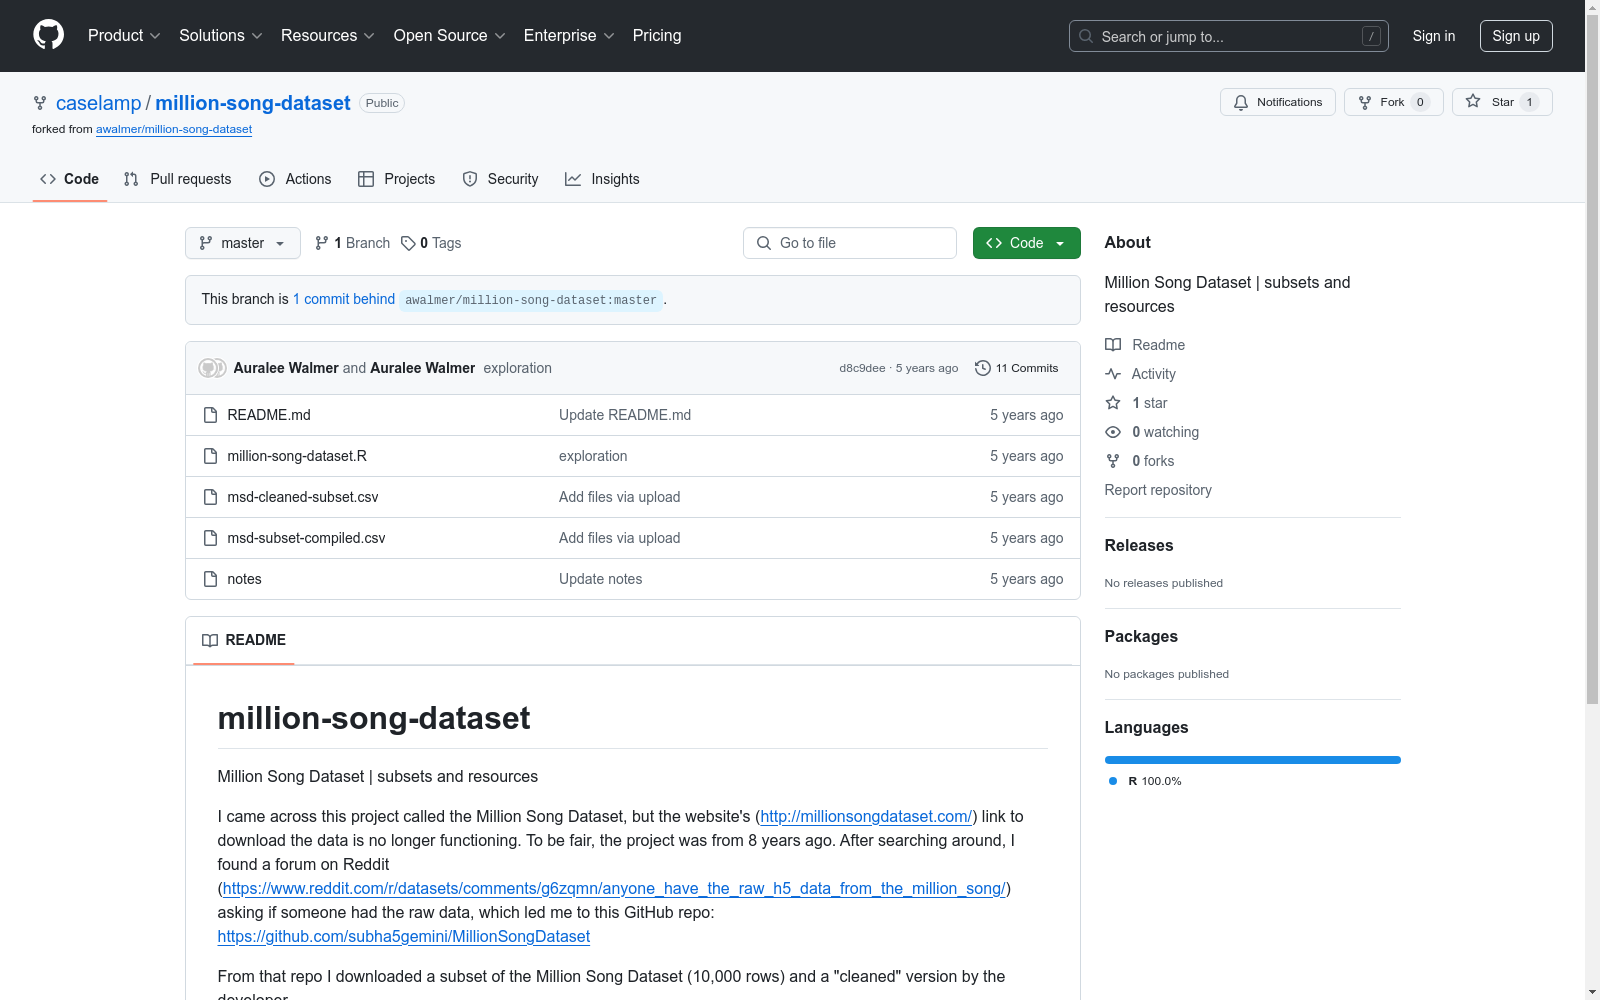Open the million-song-dataset repository link
Image resolution: width=1600 pixels, height=1000 pixels.
(x=253, y=103)
